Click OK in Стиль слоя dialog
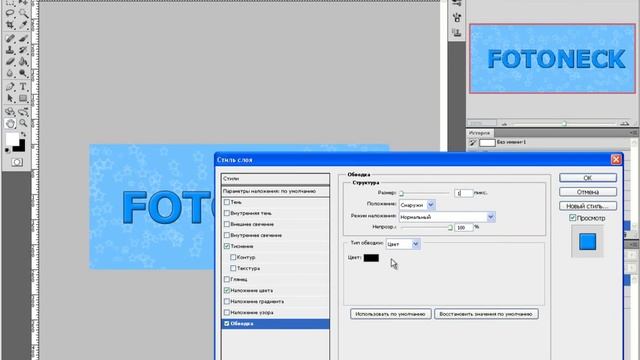 pos(588,178)
